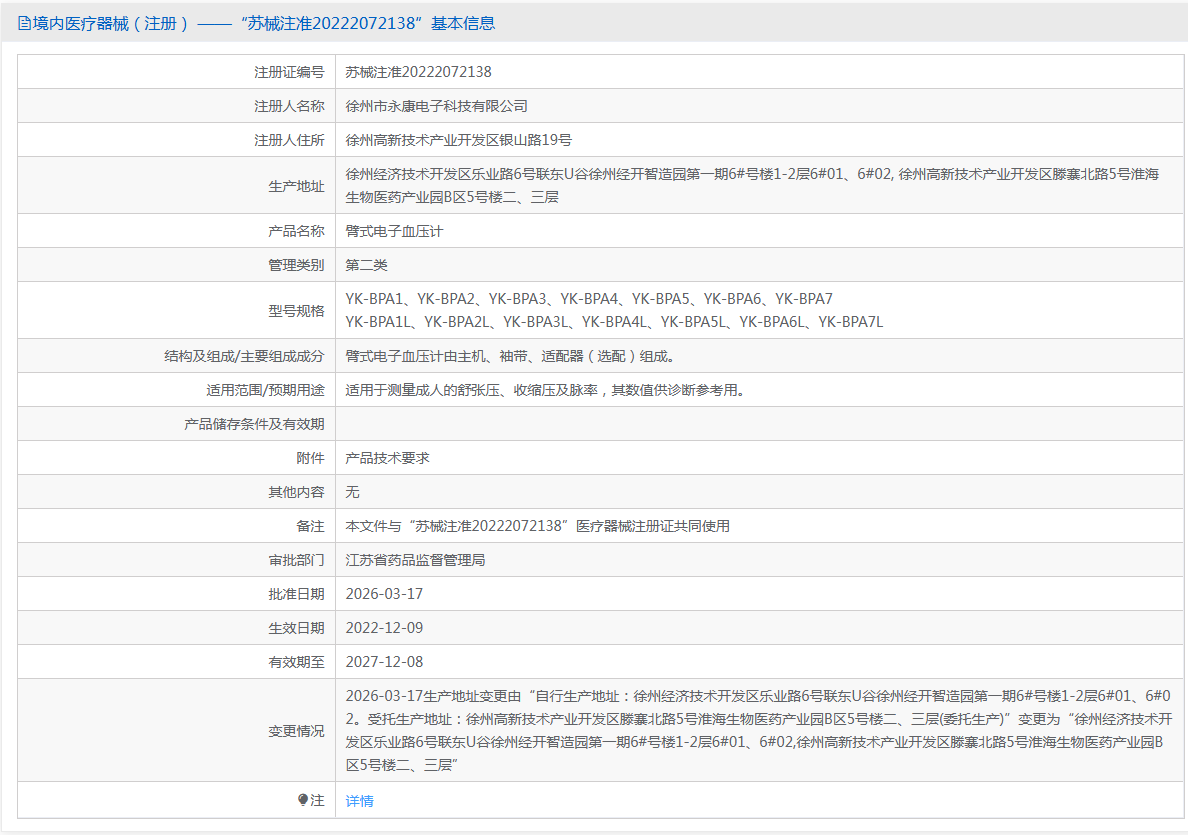The height and width of the screenshot is (835, 1188).
Task: Click the page title 境内医疗器械（注册）基本信息
Action: (x=264, y=23)
